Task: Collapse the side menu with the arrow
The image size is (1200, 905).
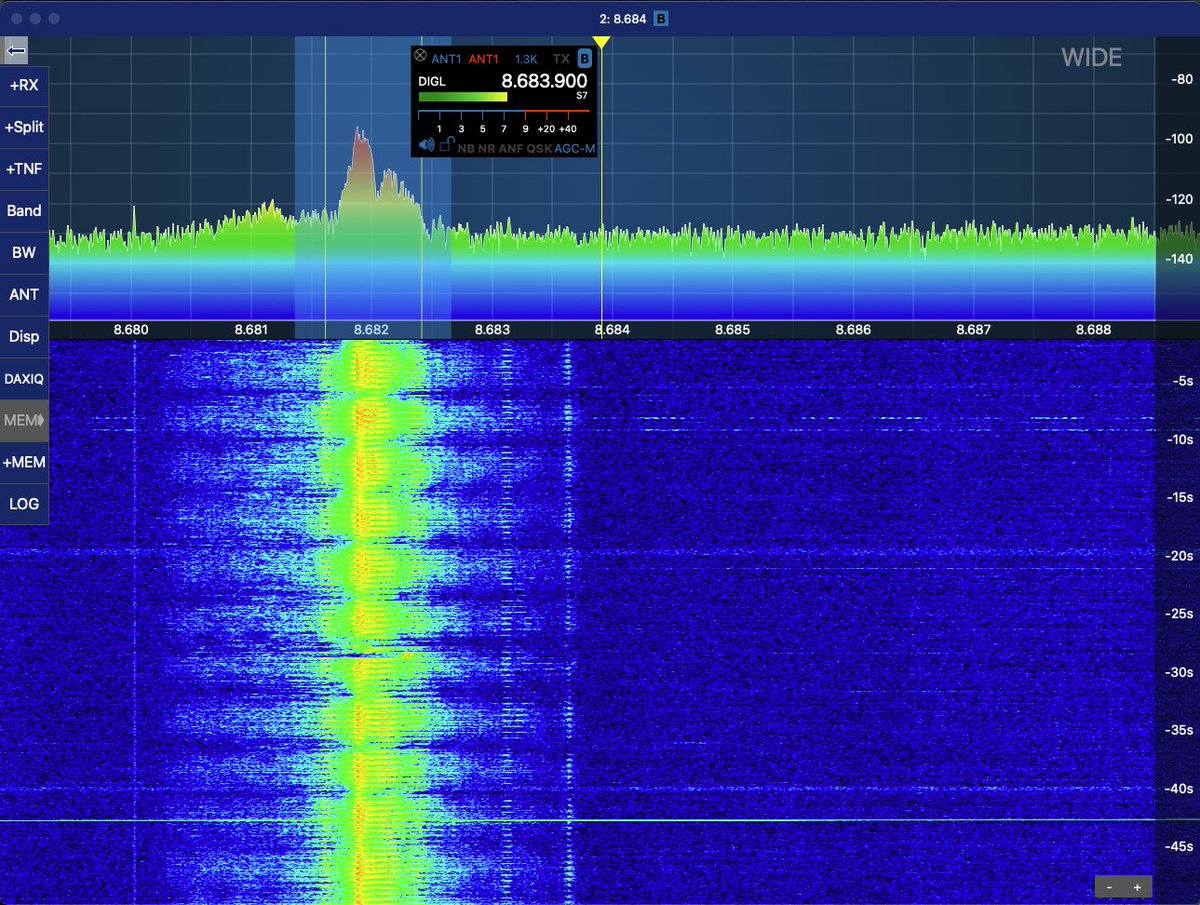Action: tap(15, 50)
